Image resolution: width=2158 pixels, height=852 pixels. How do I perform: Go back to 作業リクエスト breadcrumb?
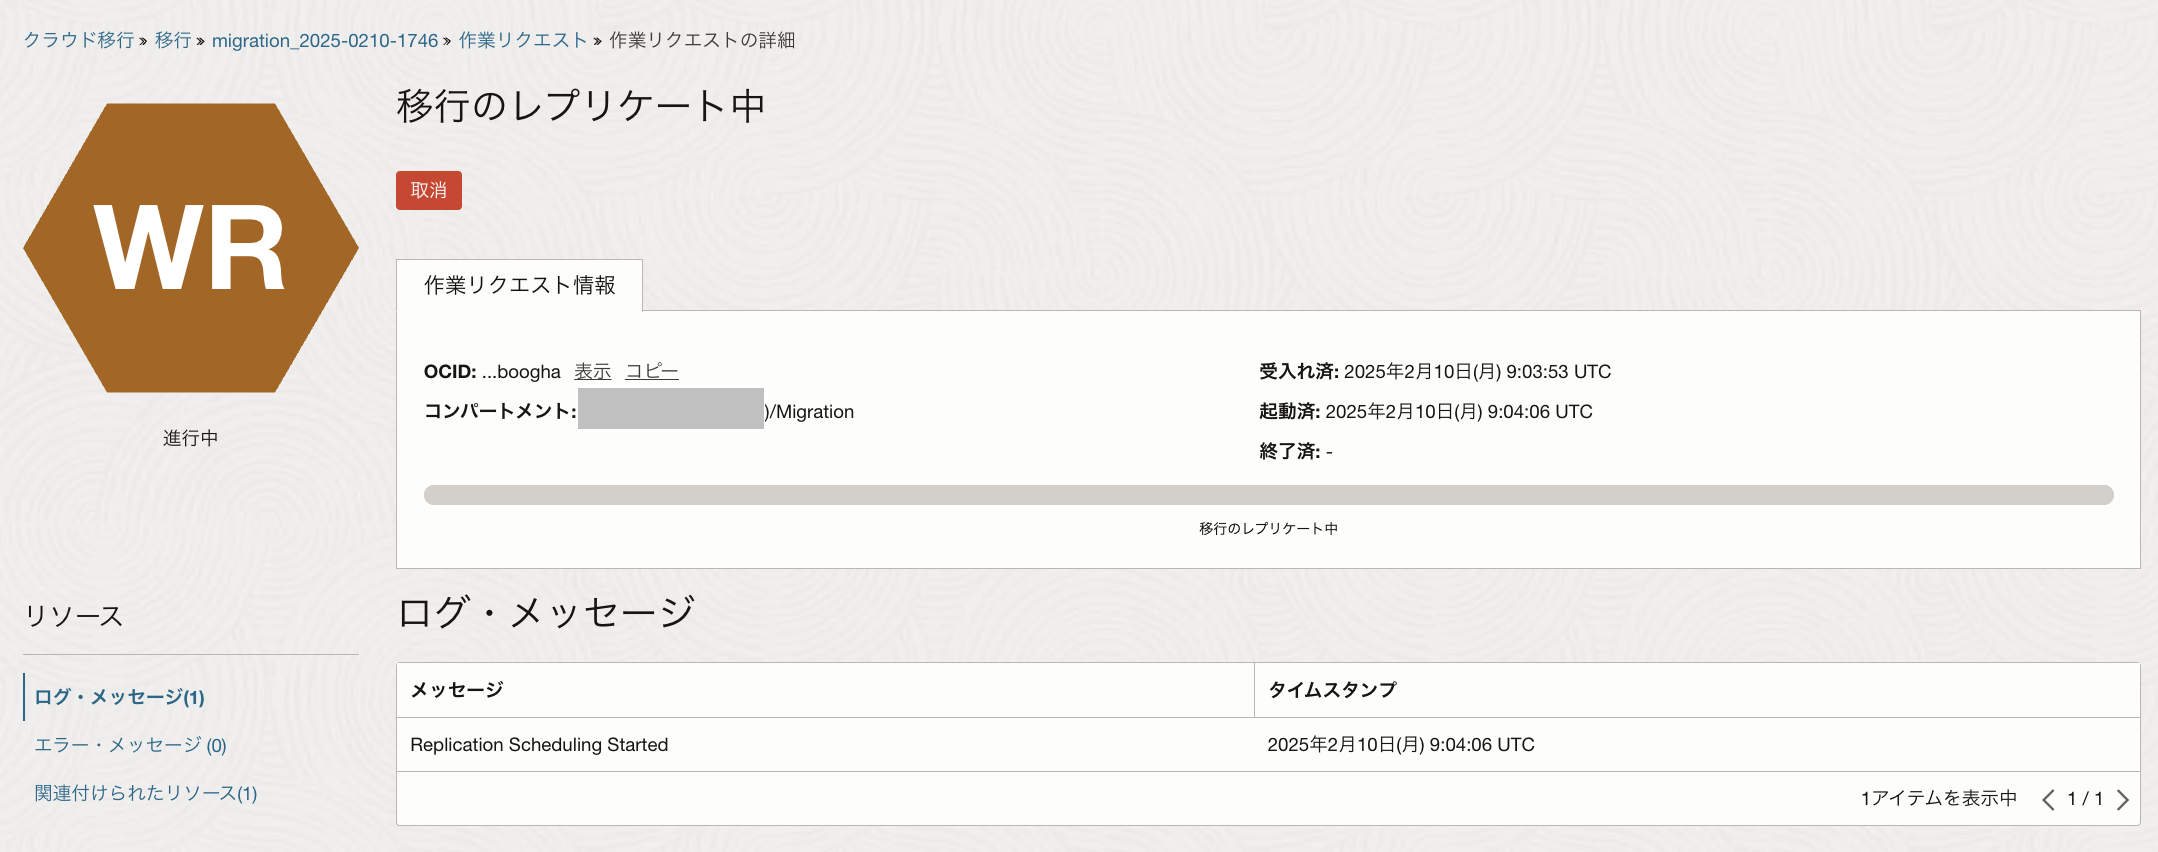(x=522, y=40)
